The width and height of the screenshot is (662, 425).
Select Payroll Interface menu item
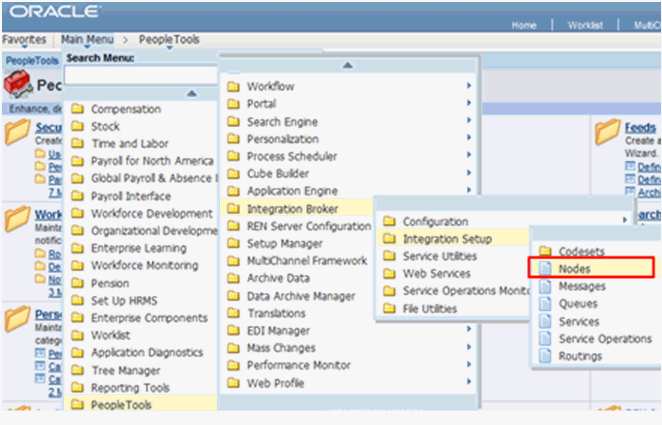[131, 196]
